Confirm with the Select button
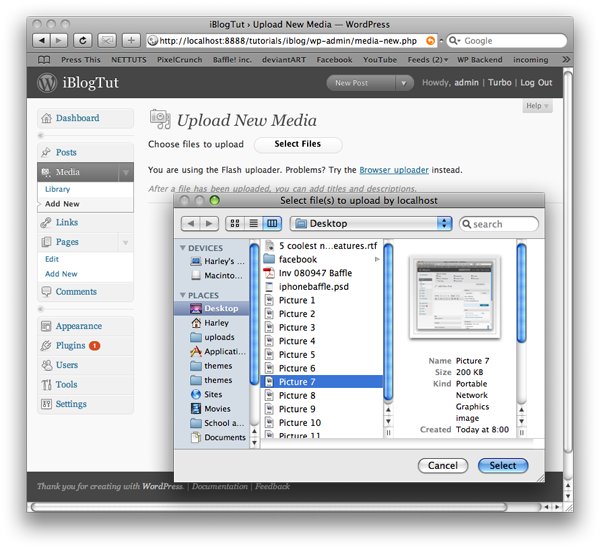The height and width of the screenshot is (549, 600). pos(503,466)
